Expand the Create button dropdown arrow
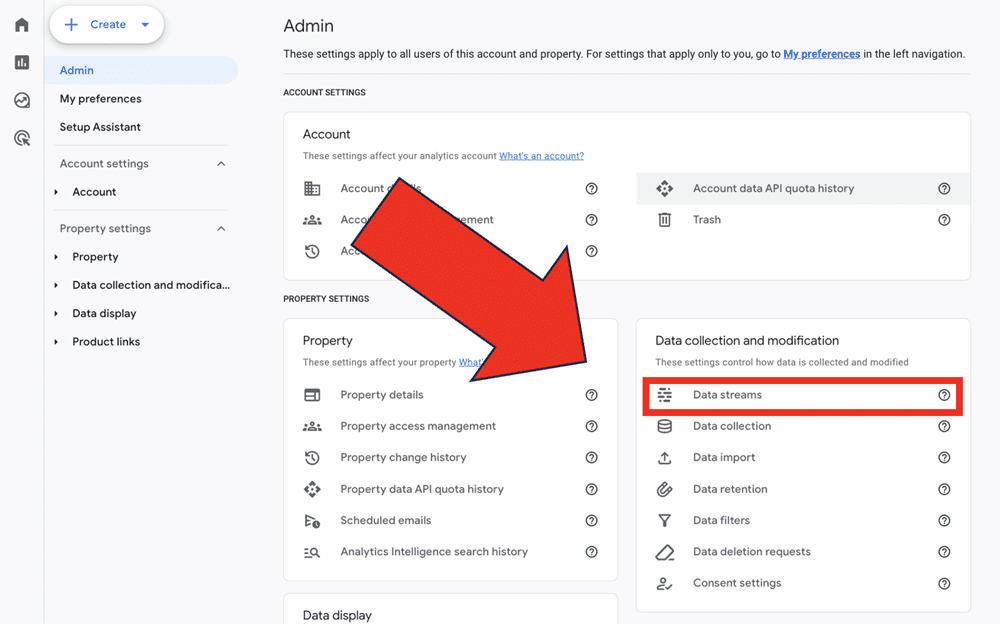 click(144, 24)
